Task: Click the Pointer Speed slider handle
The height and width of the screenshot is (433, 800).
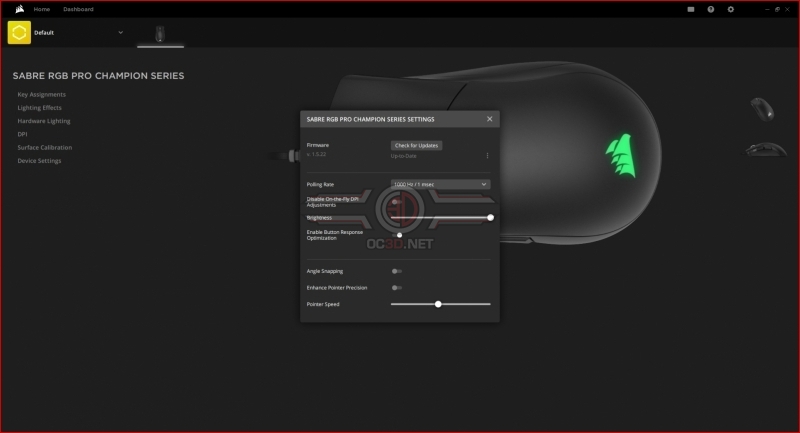Action: click(438, 304)
